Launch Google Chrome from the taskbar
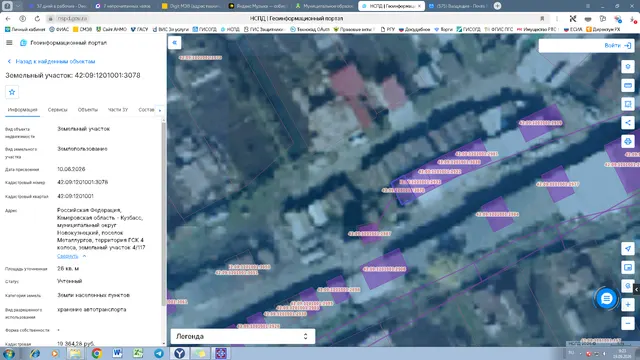Image resolution: width=640 pixels, height=360 pixels. pos(97,353)
